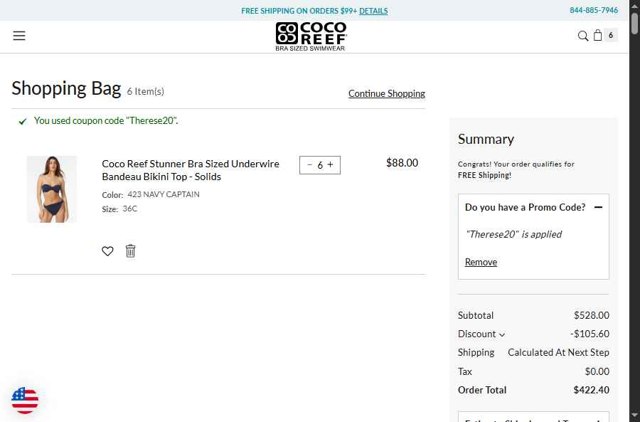Click the Shopping Bag heading
Screen dimensions: 640x422
66,89
